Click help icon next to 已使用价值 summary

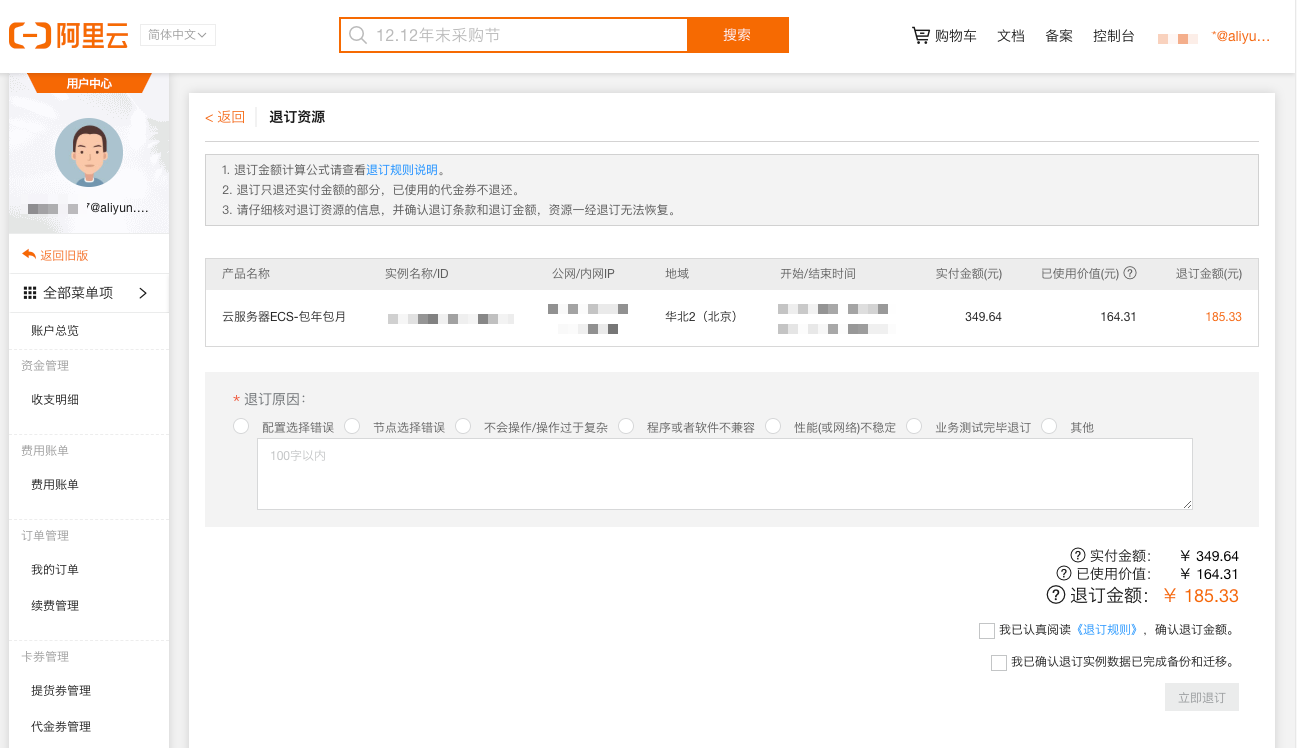[1064, 574]
